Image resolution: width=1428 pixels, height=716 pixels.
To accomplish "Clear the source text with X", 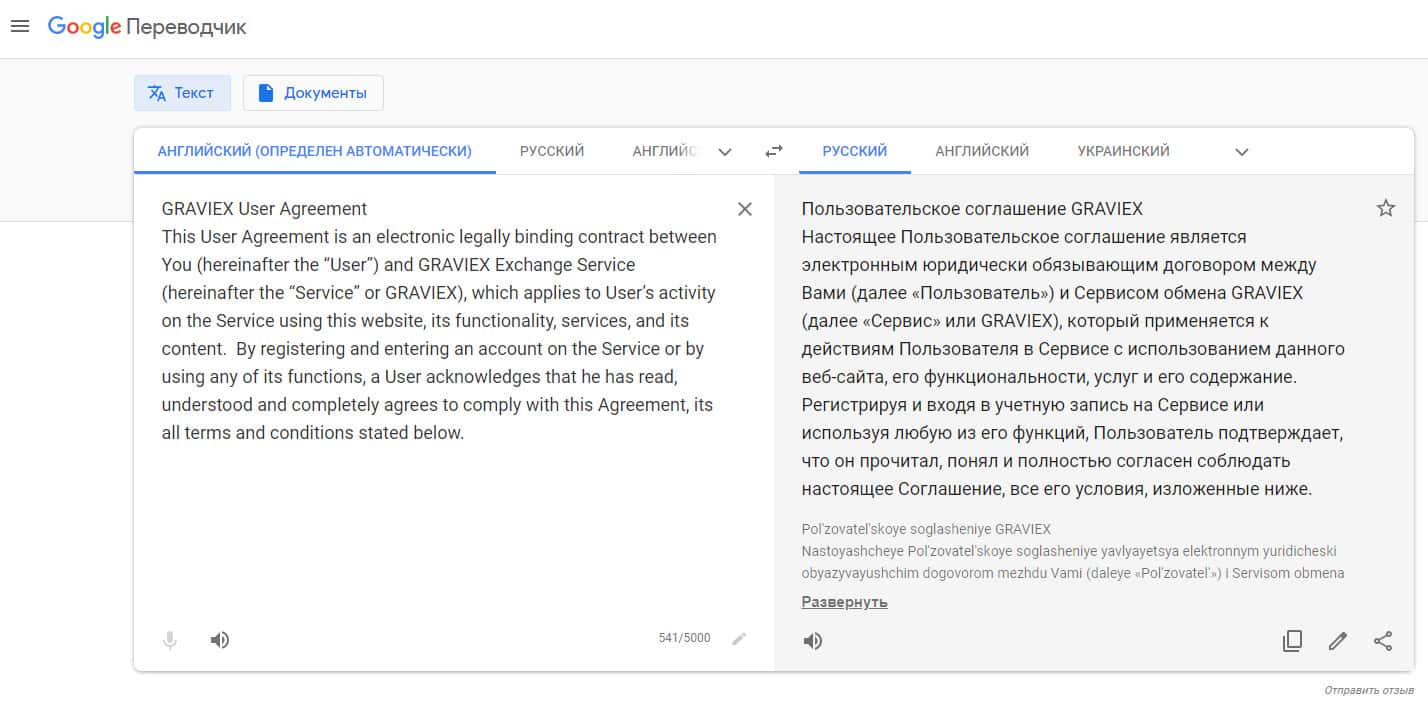I will (x=745, y=209).
